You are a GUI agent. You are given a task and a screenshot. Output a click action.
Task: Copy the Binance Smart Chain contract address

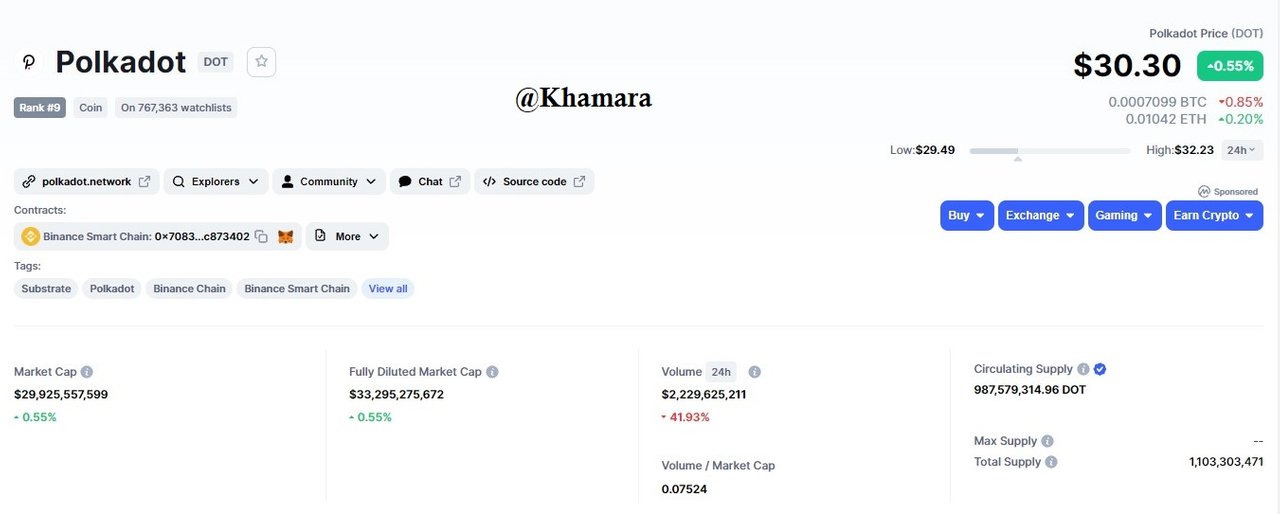point(261,237)
